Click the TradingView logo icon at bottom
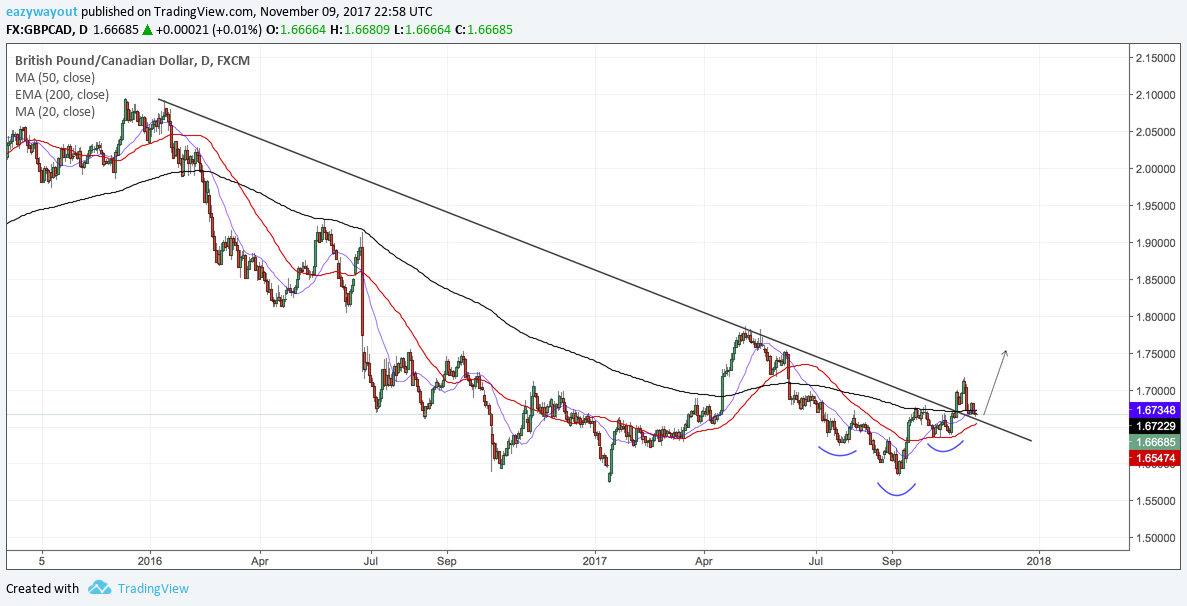This screenshot has height=606, width=1187. (99, 588)
